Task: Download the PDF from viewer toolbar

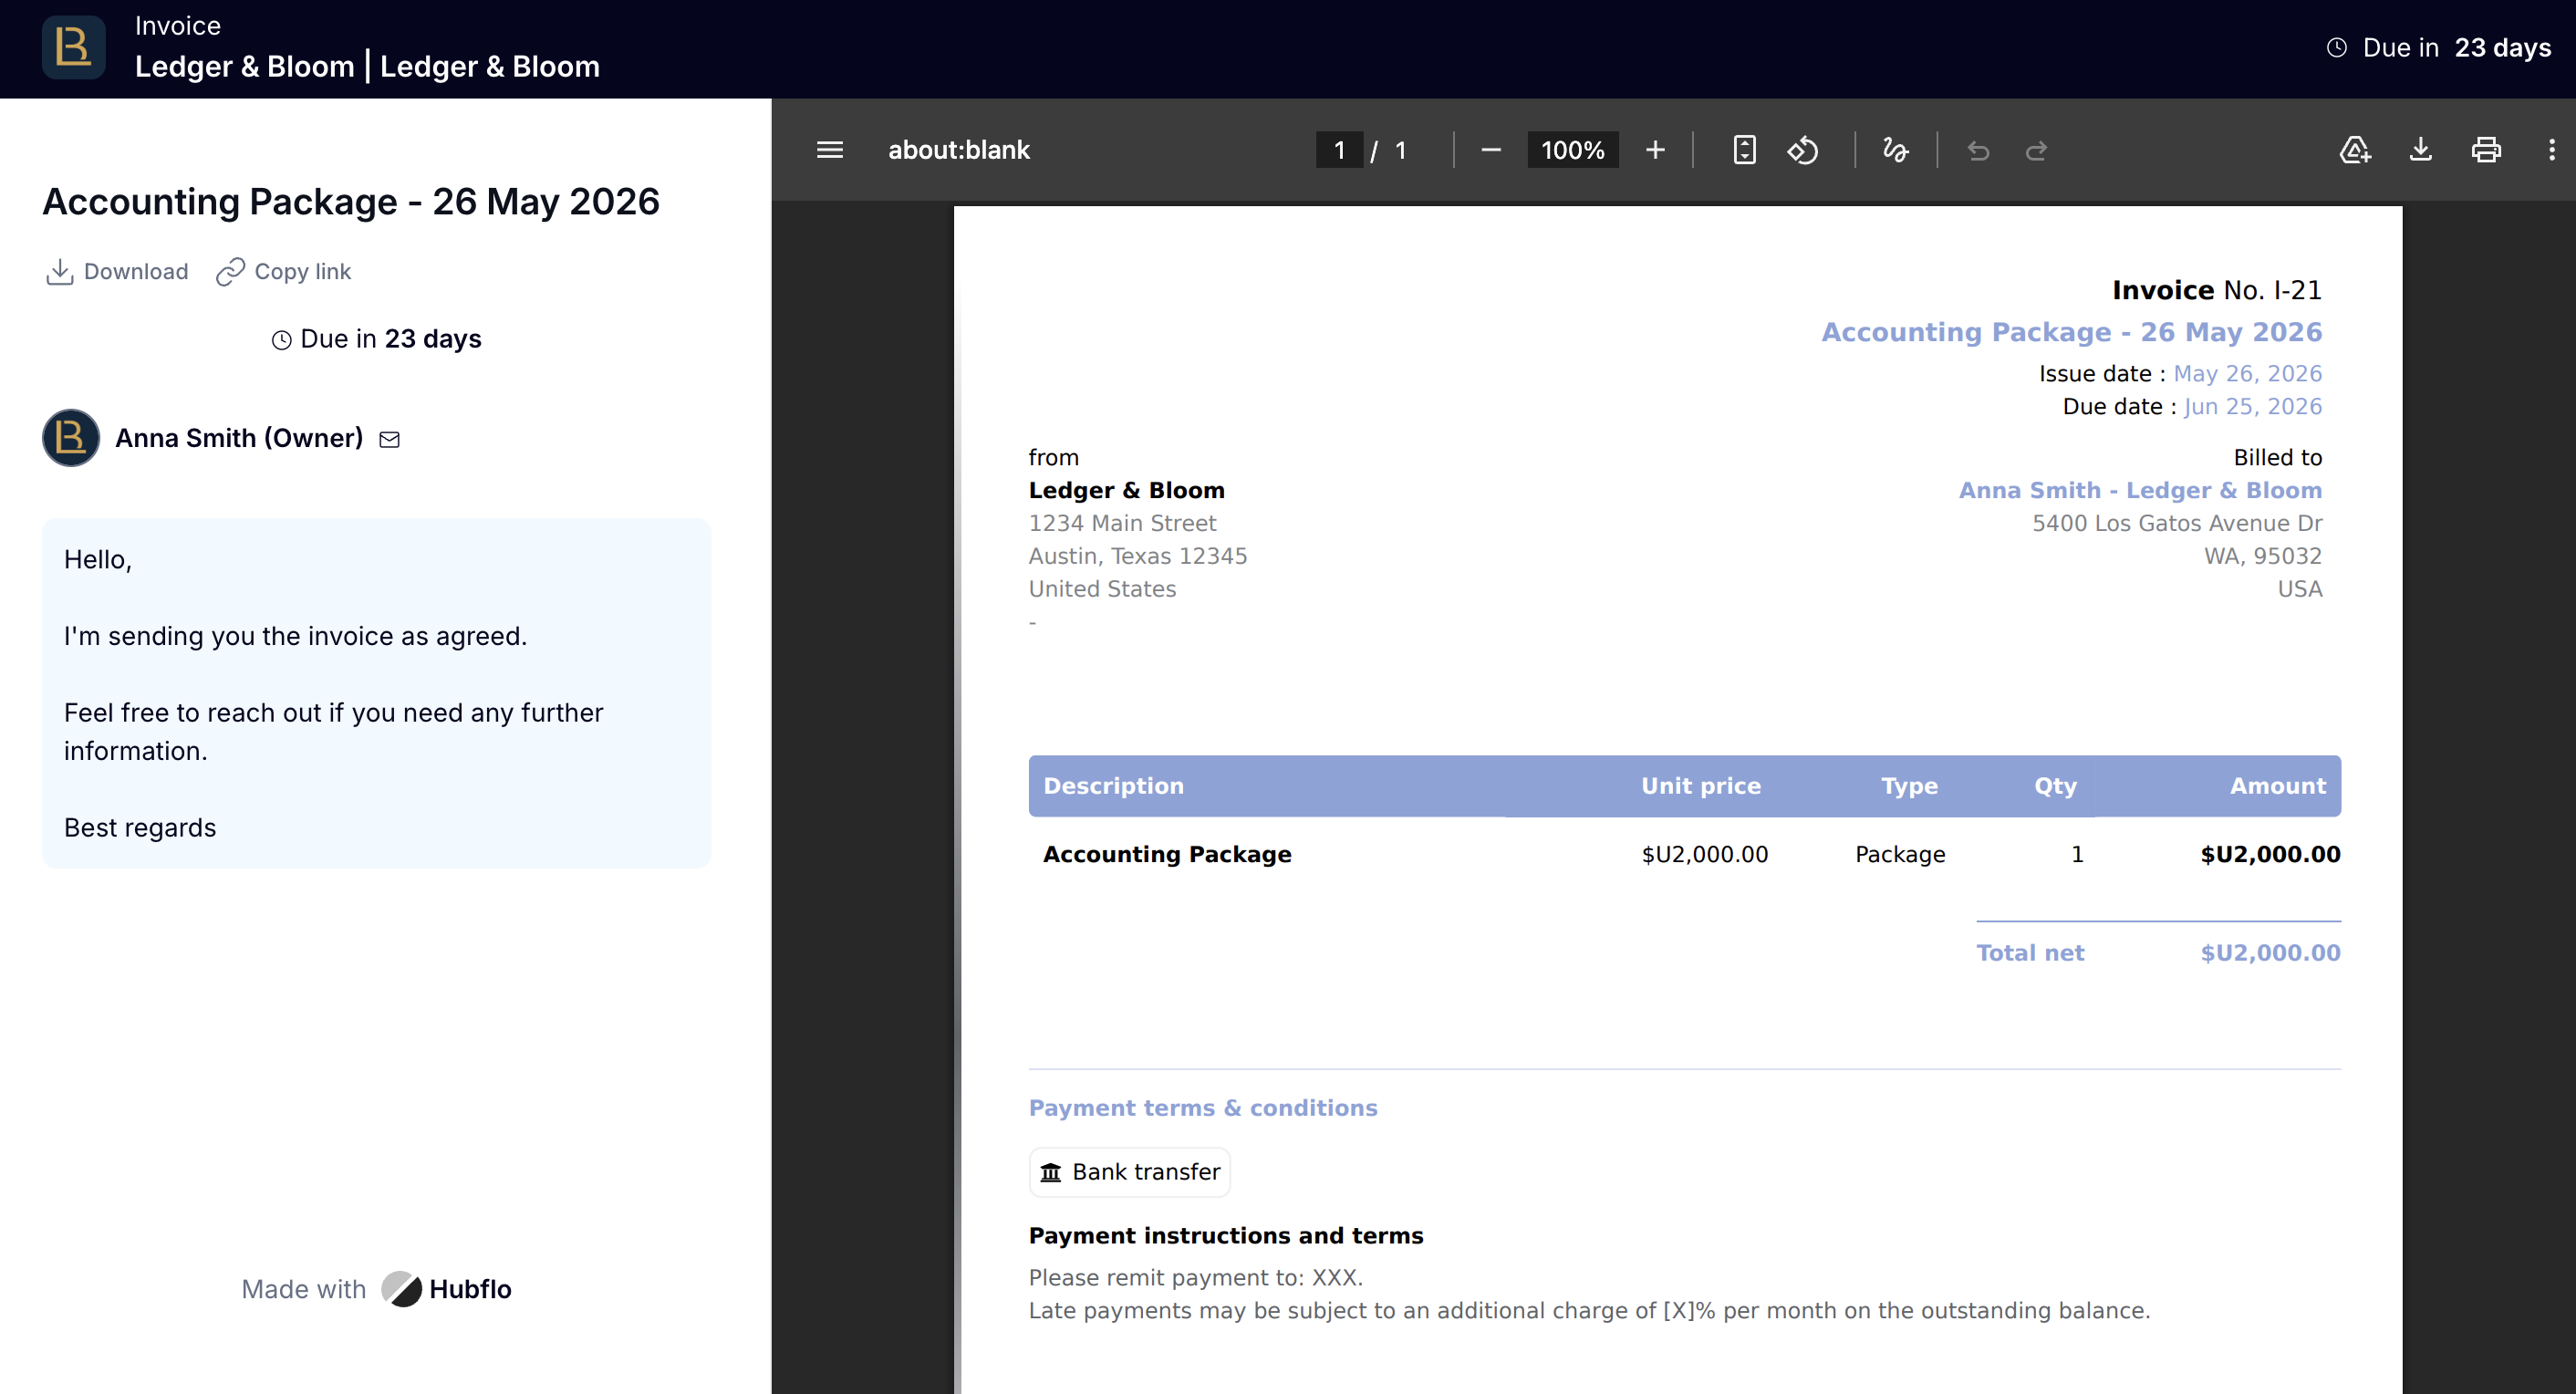Action: click(2420, 150)
